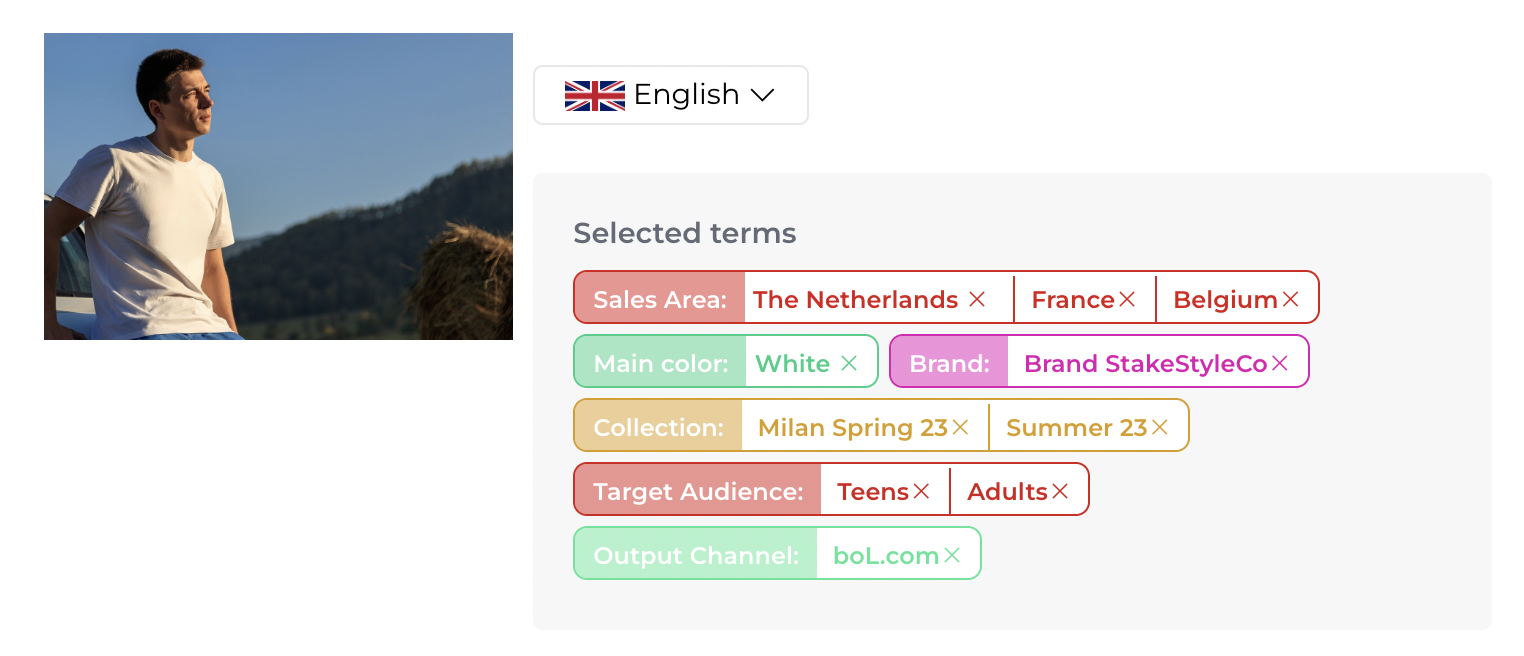This screenshot has height=656, width=1524.
Task: Remove Adults audience tag
Action: click(1060, 491)
